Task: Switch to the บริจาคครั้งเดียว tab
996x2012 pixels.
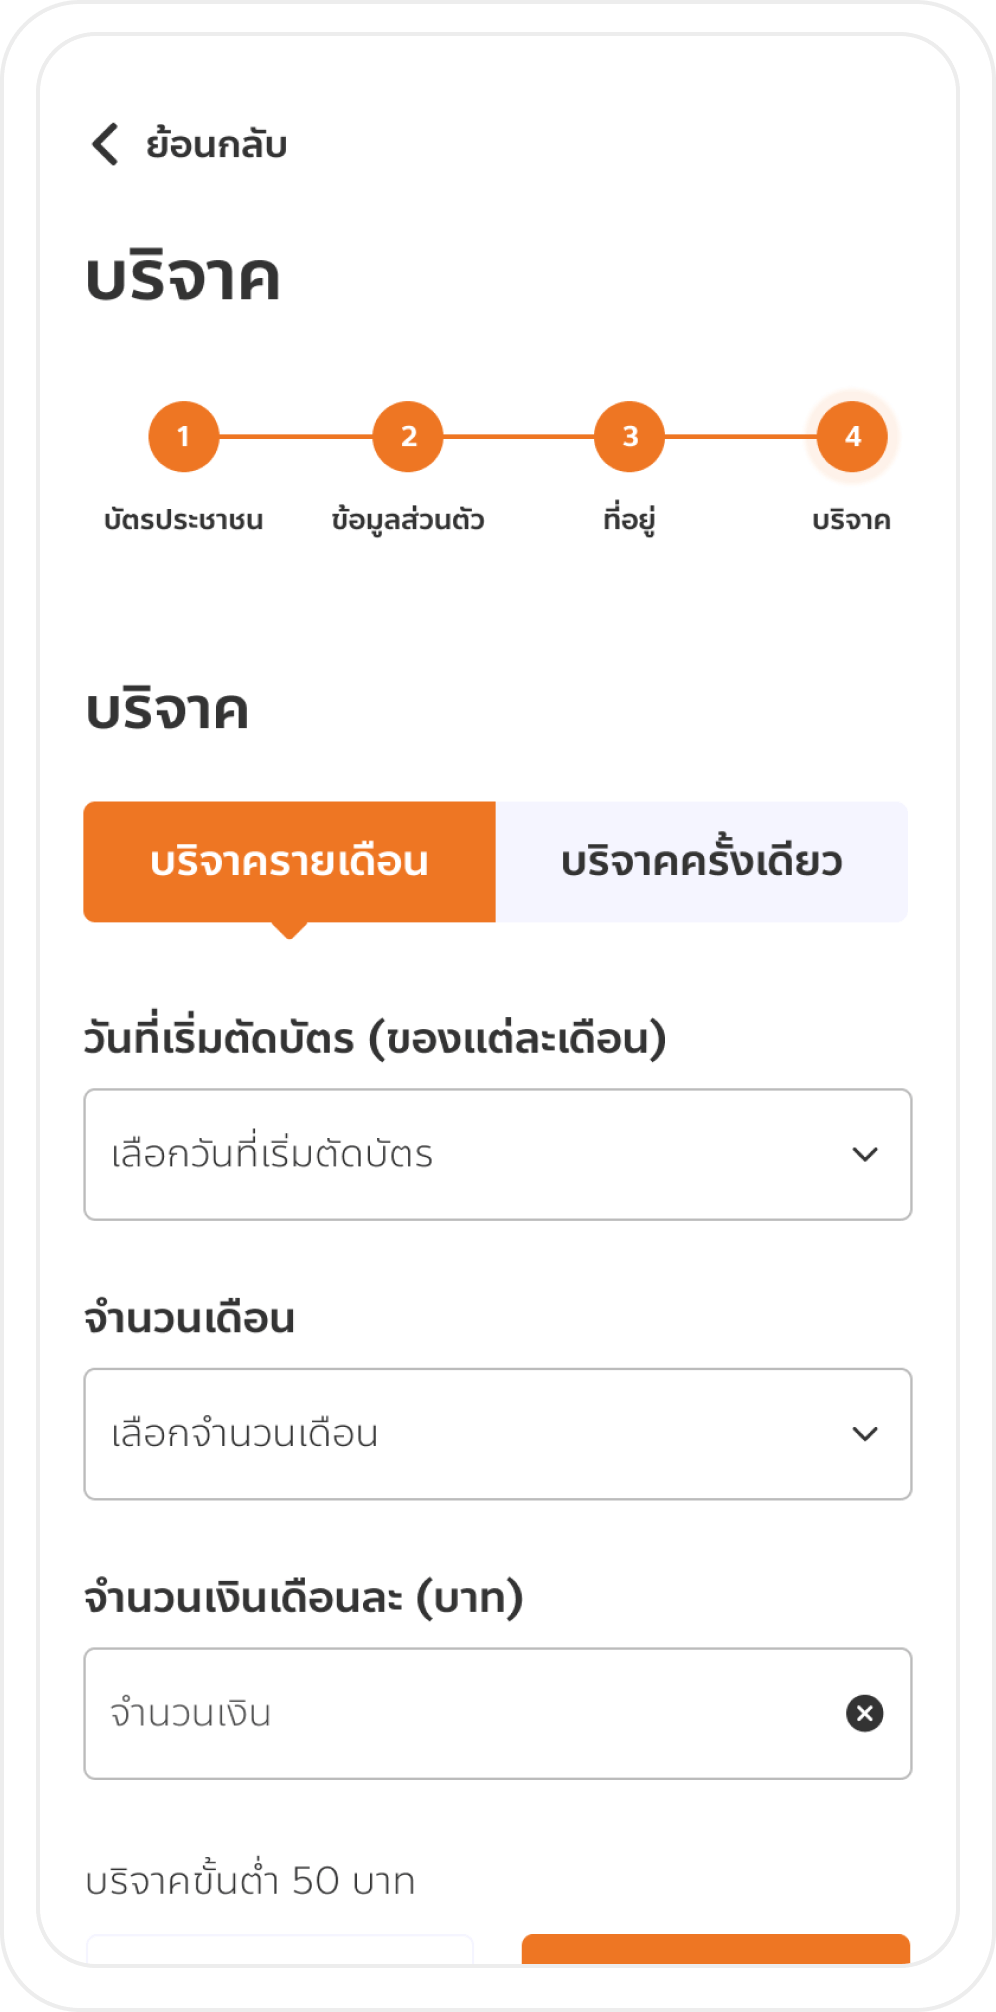Action: coord(702,862)
